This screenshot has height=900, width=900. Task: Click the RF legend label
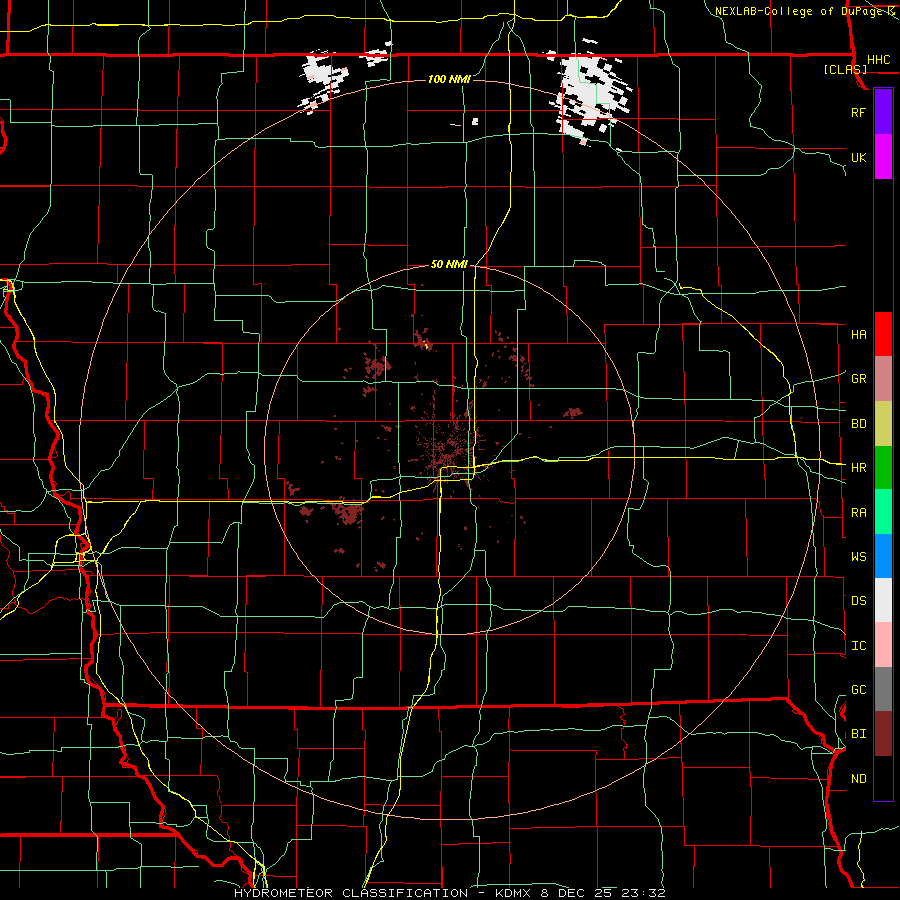click(x=858, y=112)
